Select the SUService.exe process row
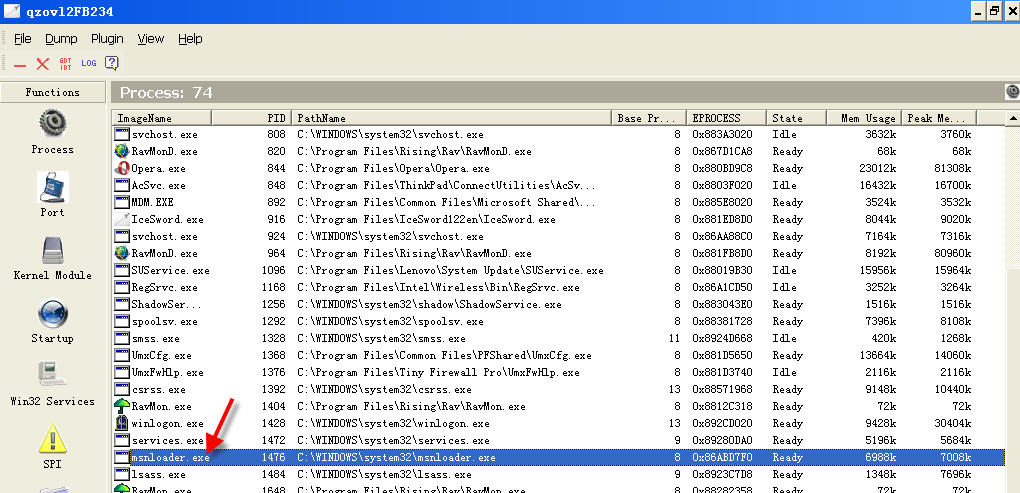Image resolution: width=1020 pixels, height=493 pixels. (x=557, y=270)
